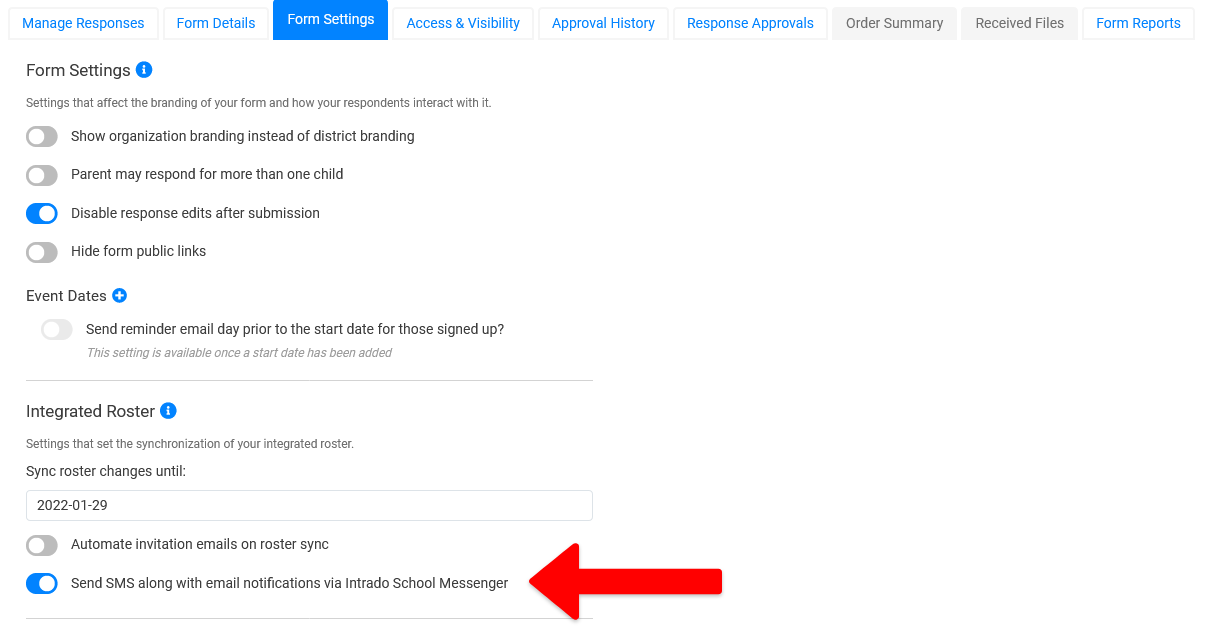
Task: Select the Form Settings tab
Action: pyautogui.click(x=330, y=20)
